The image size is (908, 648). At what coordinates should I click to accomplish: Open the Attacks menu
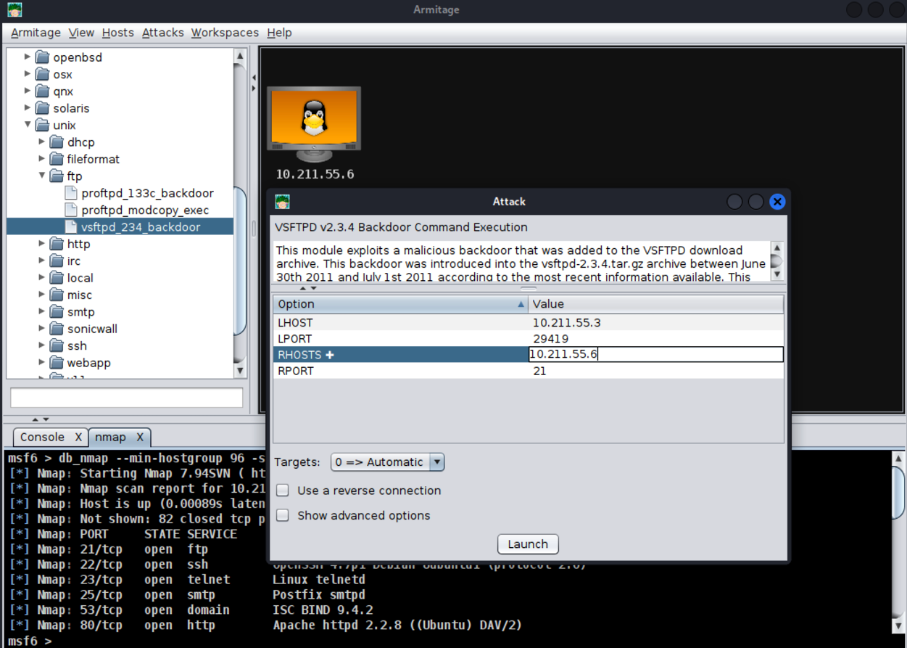tap(163, 32)
